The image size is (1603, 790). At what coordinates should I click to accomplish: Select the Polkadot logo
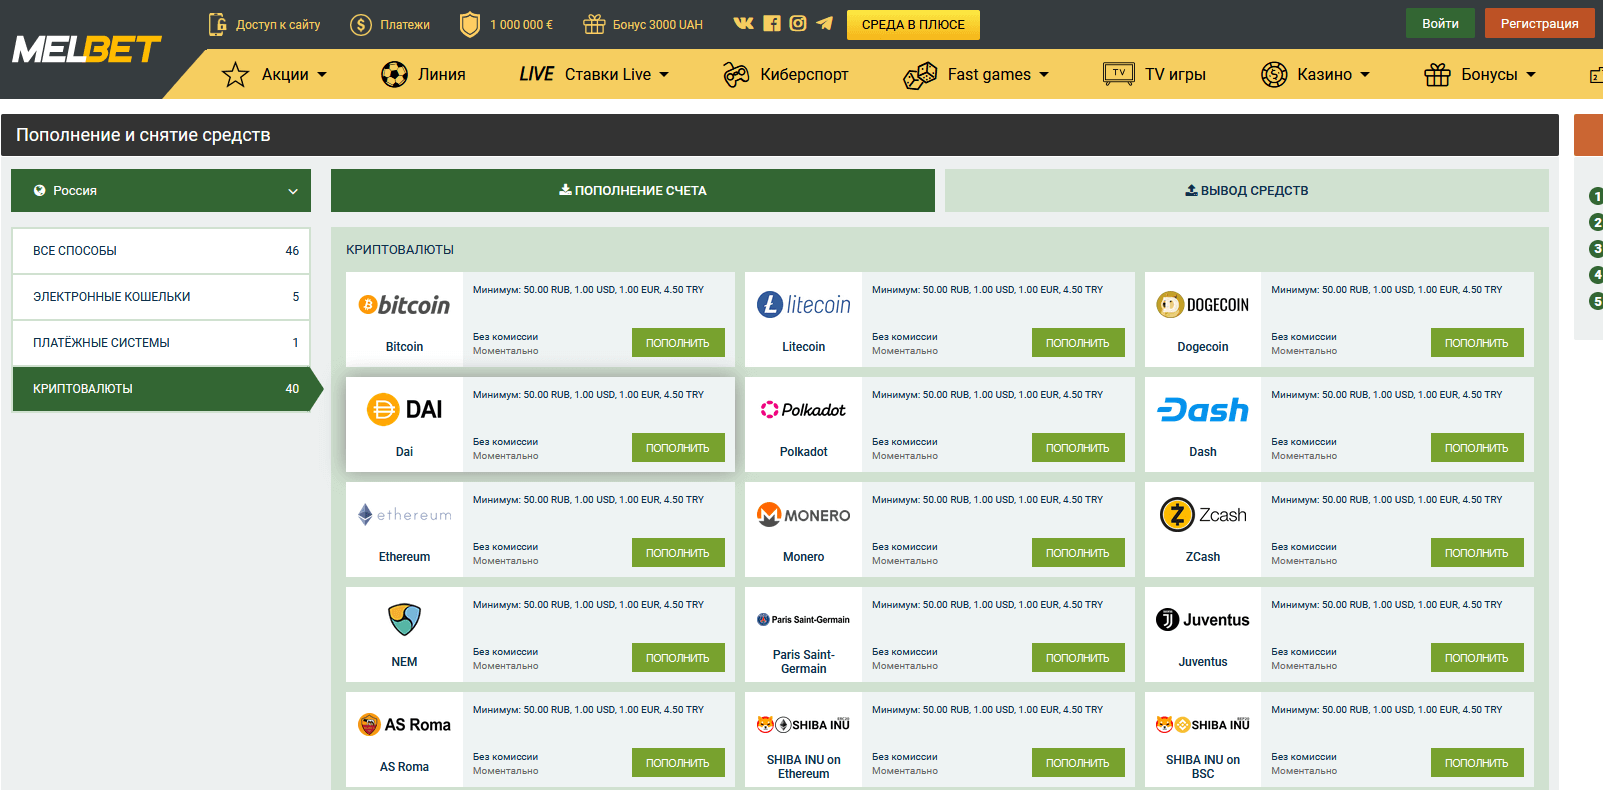coord(803,409)
